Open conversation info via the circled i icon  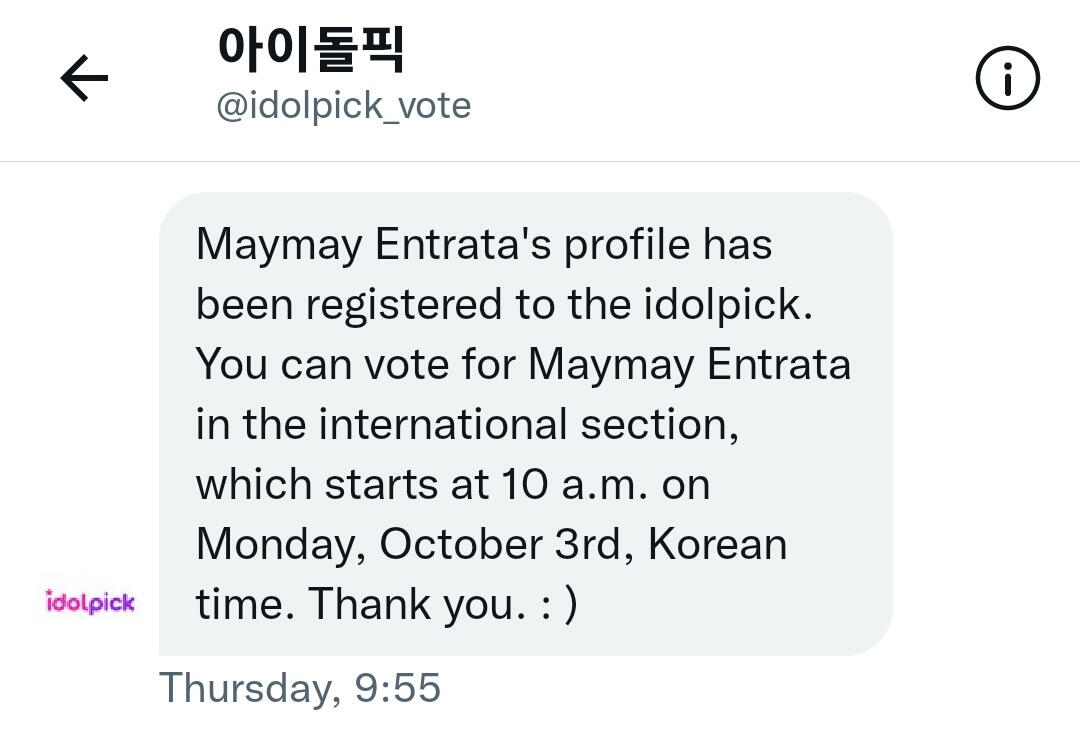click(1007, 79)
